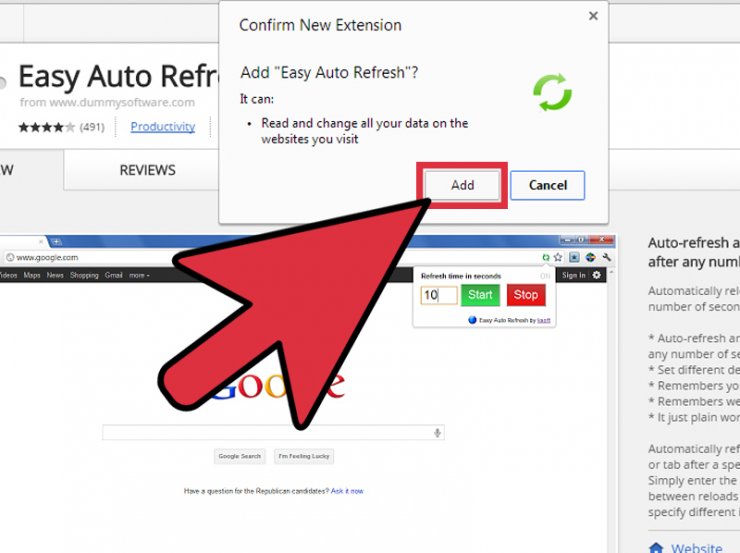The width and height of the screenshot is (740, 553).
Task: Open the Ask it now link
Action: click(x=347, y=491)
